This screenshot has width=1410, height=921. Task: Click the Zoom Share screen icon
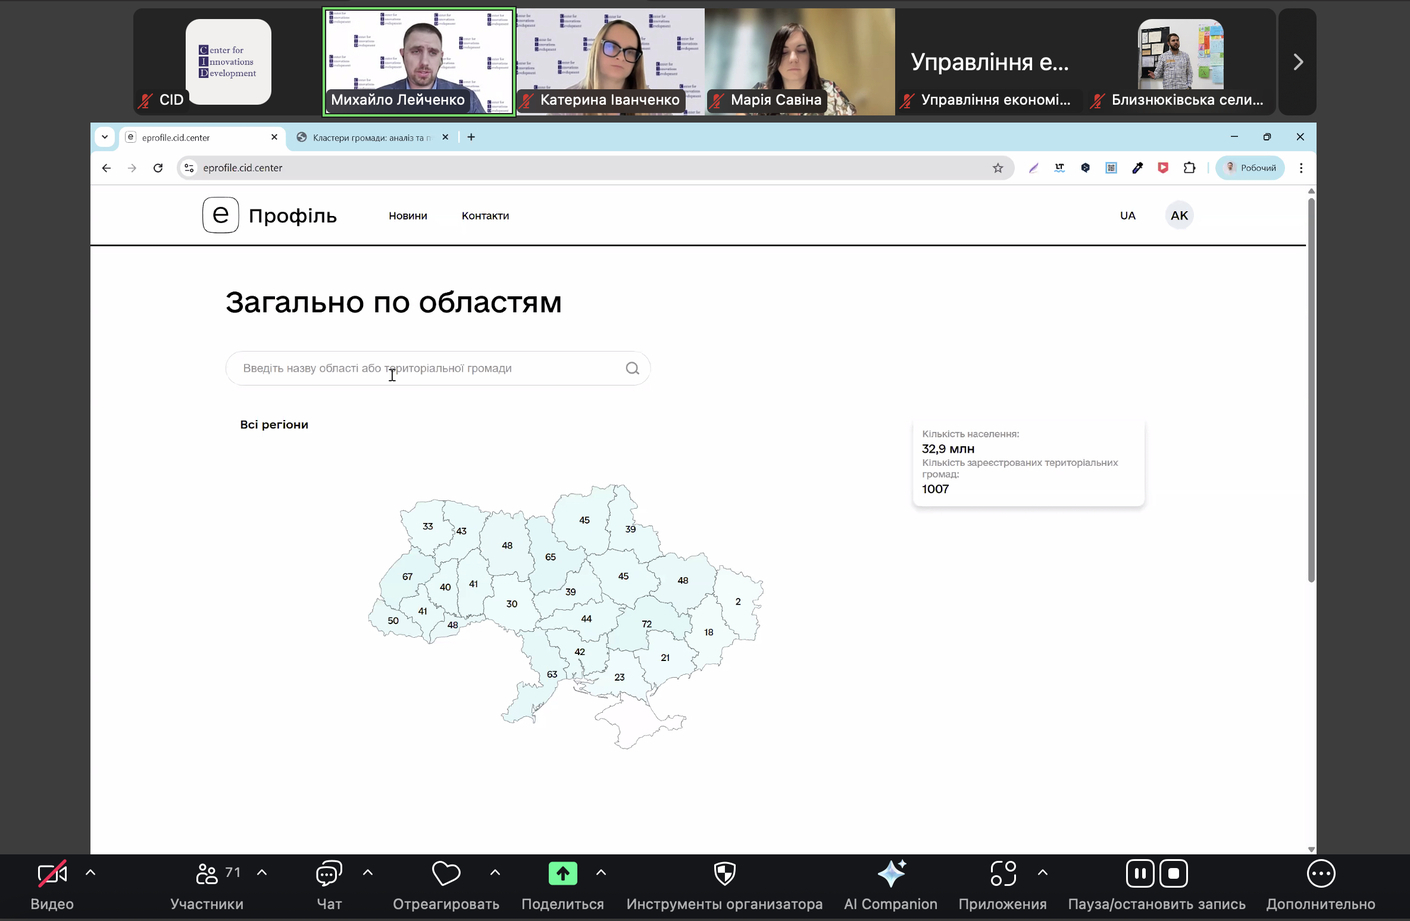point(562,874)
